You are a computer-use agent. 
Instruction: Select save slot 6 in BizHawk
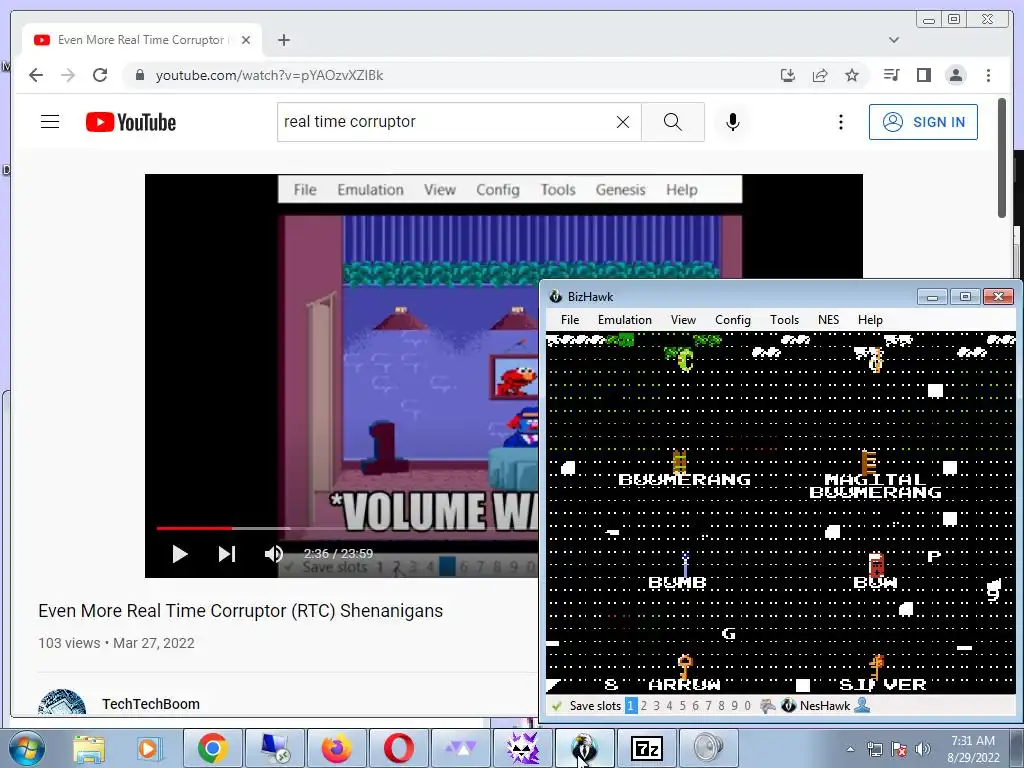(x=696, y=706)
